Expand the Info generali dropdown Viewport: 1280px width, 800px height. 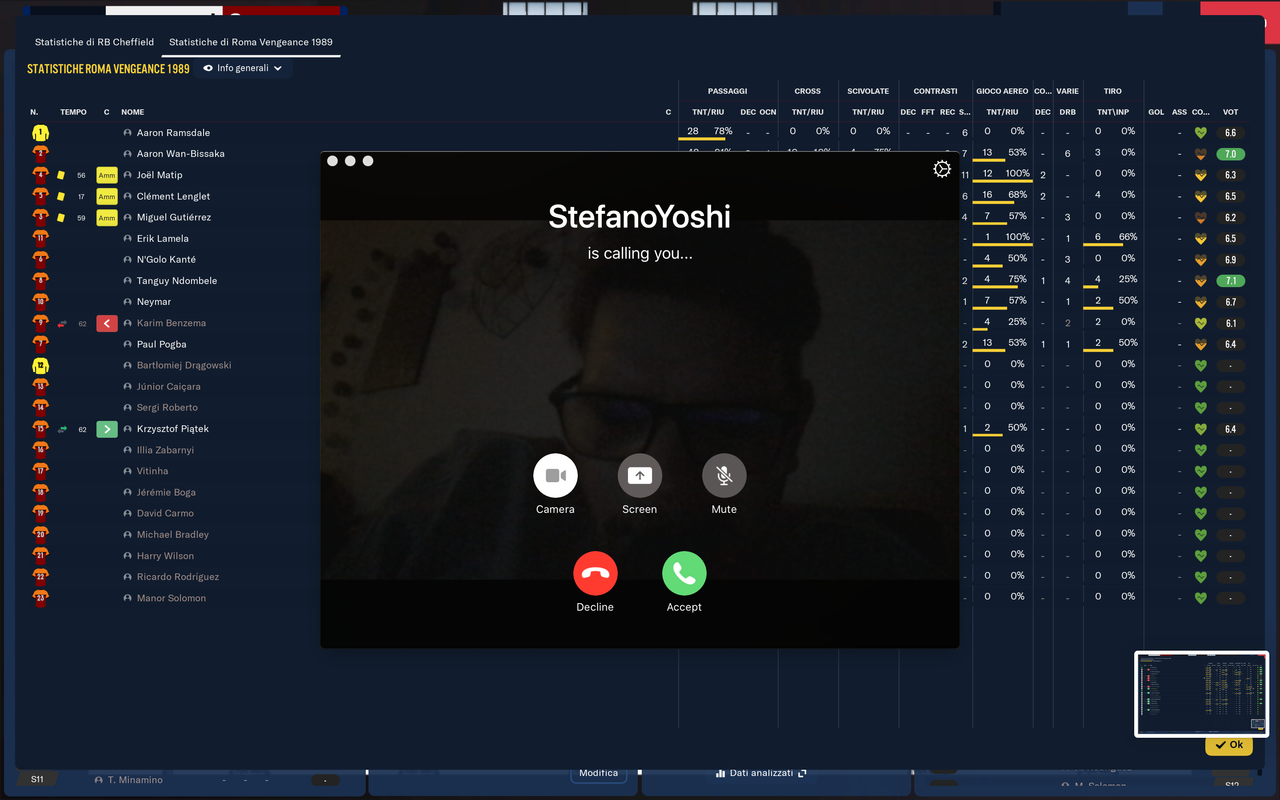(243, 69)
